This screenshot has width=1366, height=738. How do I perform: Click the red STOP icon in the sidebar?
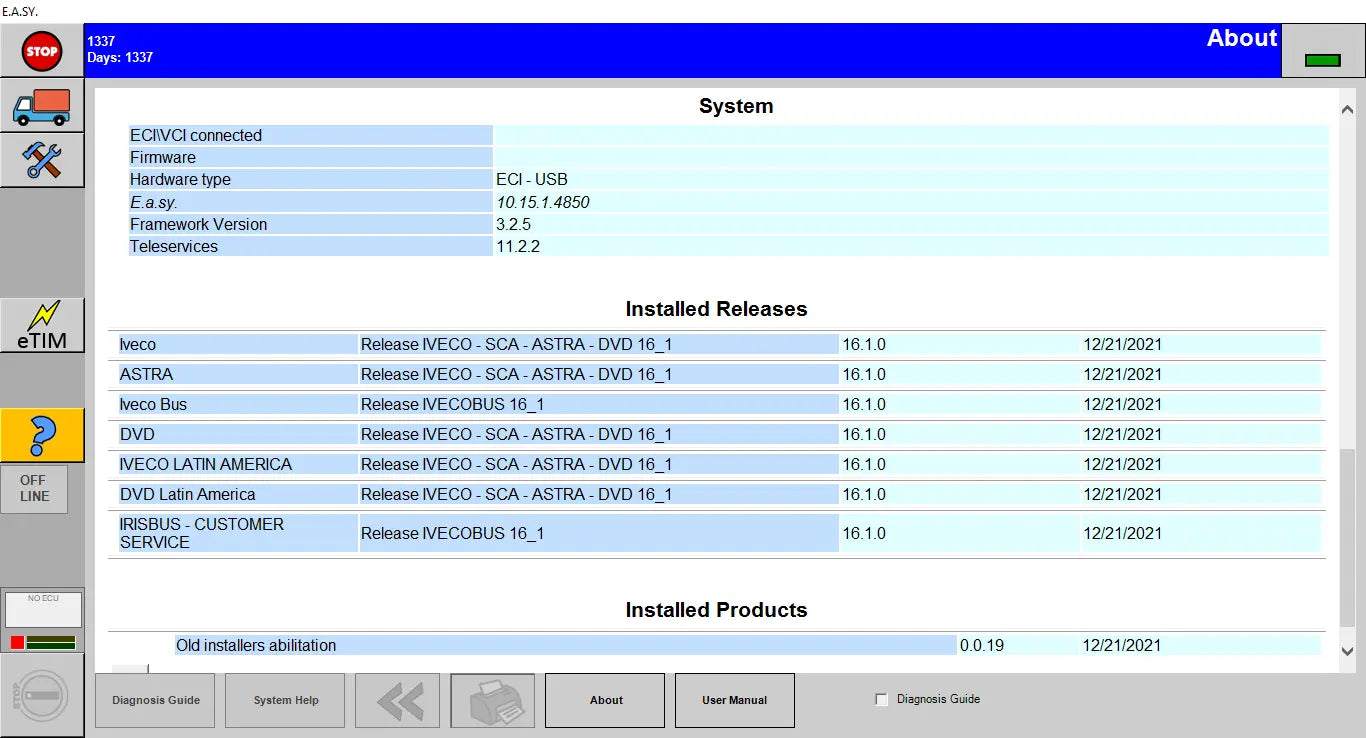click(41, 51)
